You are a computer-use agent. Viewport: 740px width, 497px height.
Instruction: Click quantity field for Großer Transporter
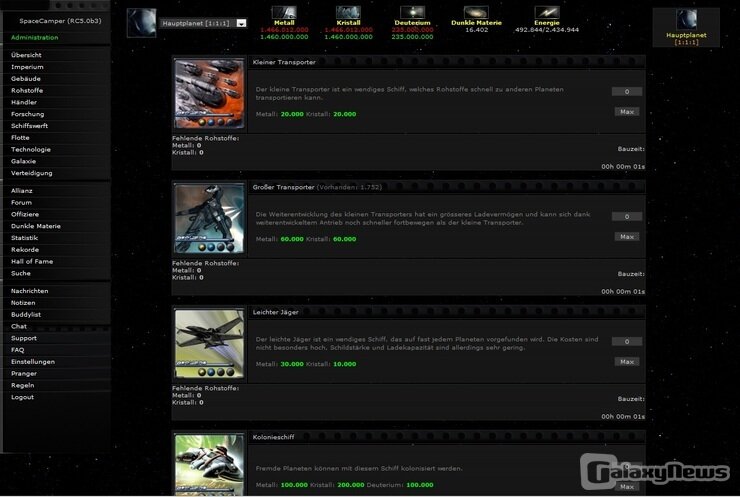[x=627, y=217]
